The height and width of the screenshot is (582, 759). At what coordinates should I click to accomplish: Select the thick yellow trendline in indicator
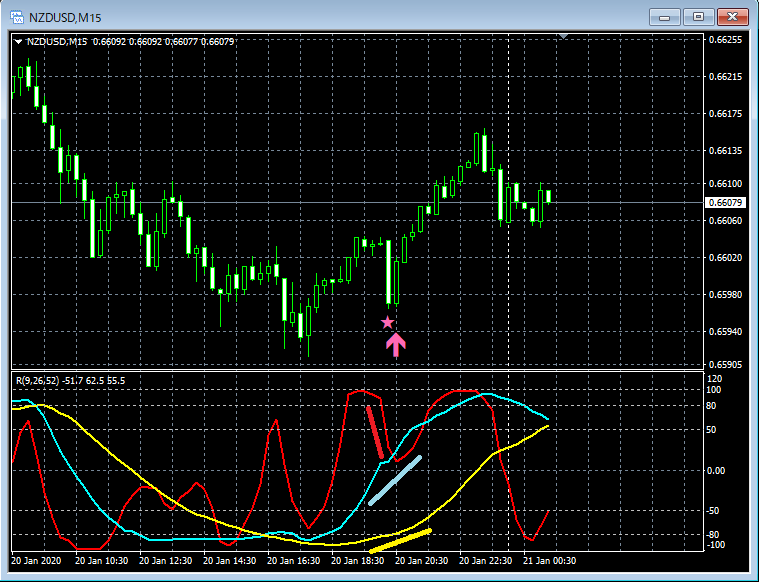tap(400, 541)
